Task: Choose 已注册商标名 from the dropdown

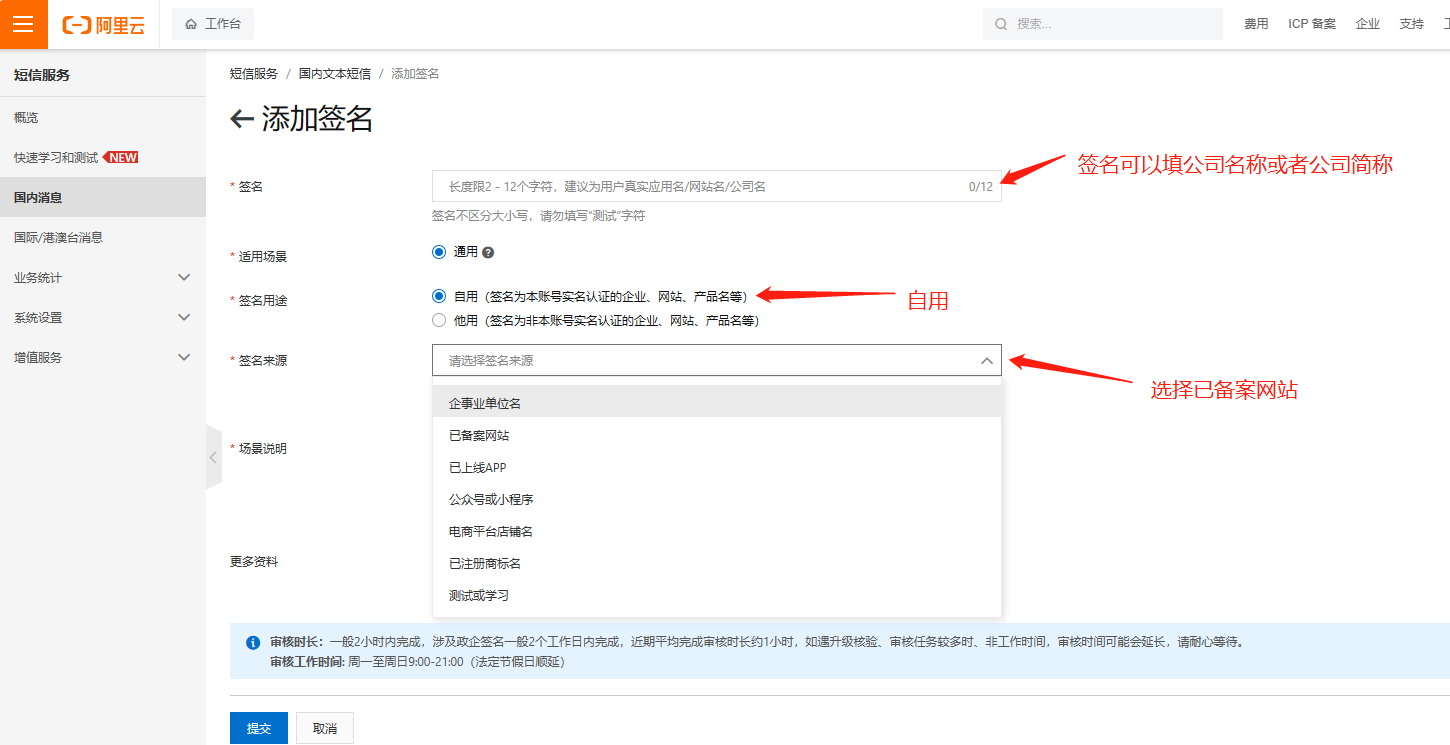Action: point(716,563)
